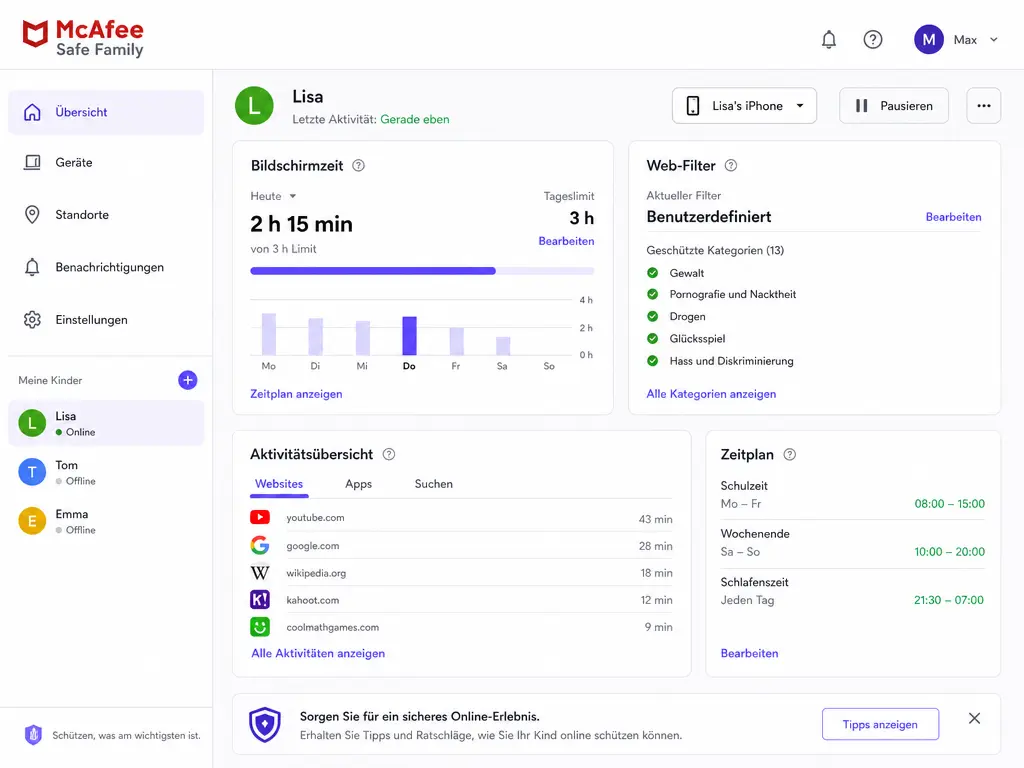Viewport: 1024px width, 768px height.
Task: Dismiss the online safety tips banner
Action: point(974,718)
